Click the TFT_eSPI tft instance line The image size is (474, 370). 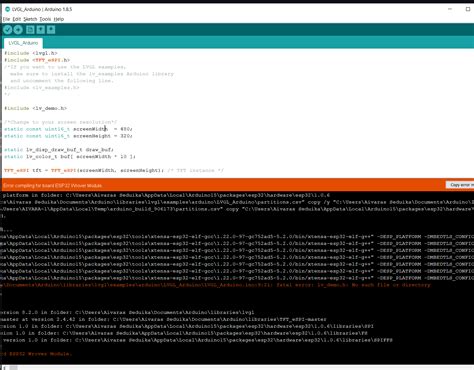point(114,170)
